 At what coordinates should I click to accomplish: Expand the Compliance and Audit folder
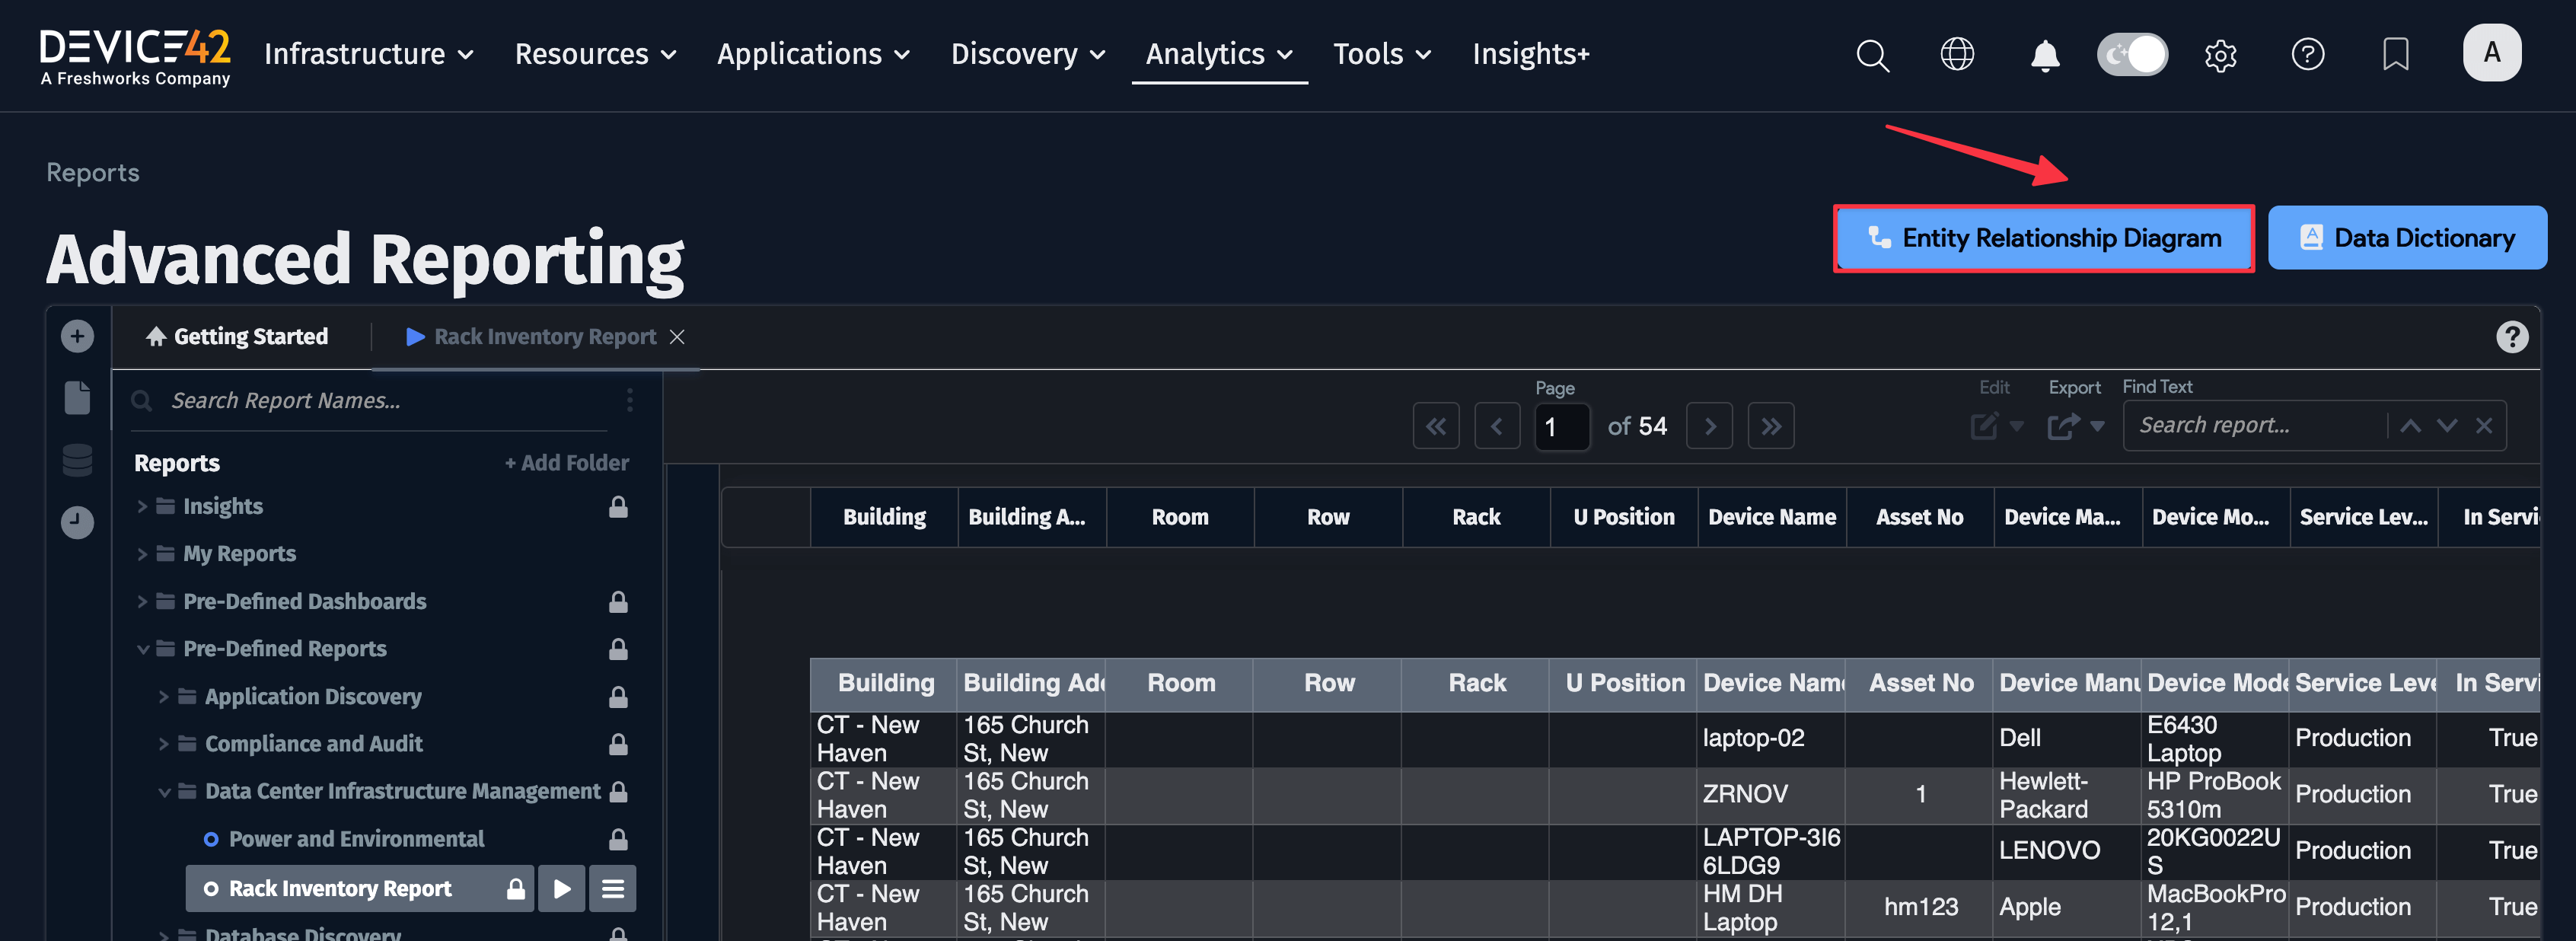point(164,744)
